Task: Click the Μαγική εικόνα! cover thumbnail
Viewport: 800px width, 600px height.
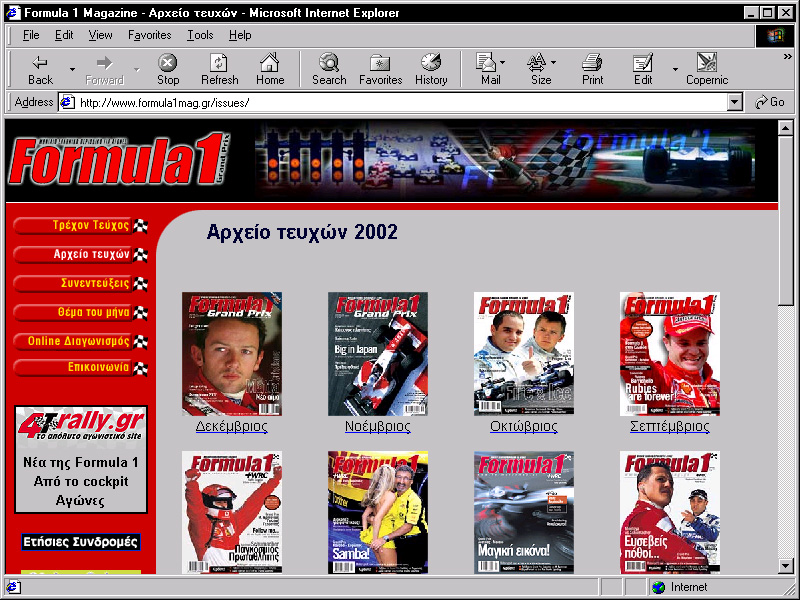Action: [x=524, y=512]
